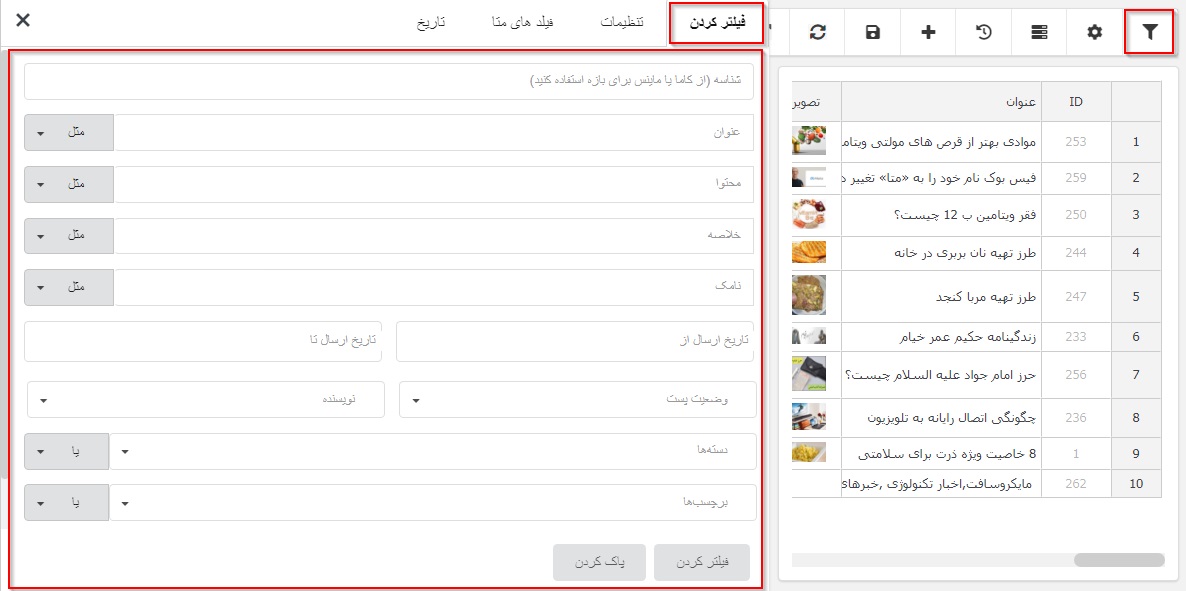
Task: Click the plus icon to add new
Action: tap(928, 32)
